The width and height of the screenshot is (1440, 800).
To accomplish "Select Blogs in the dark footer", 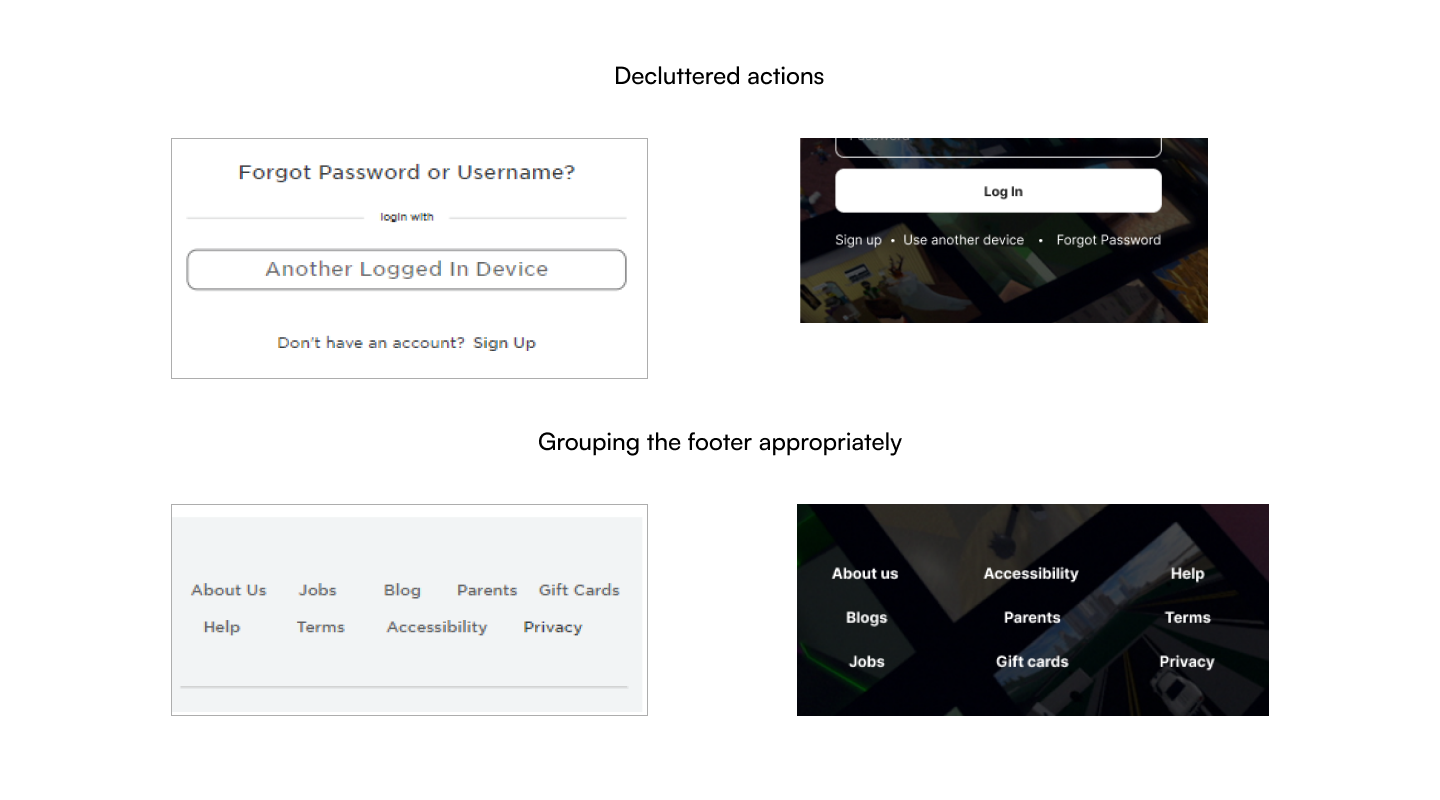I will [x=866, y=617].
